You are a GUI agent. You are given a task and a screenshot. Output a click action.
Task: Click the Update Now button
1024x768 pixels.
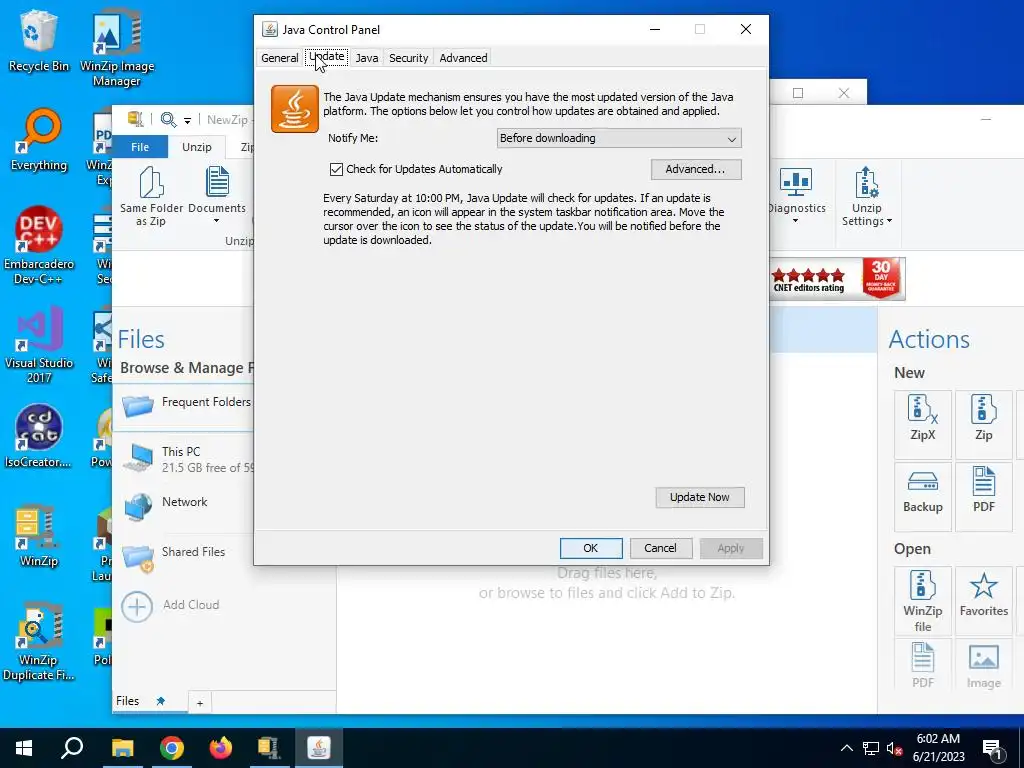(699, 497)
